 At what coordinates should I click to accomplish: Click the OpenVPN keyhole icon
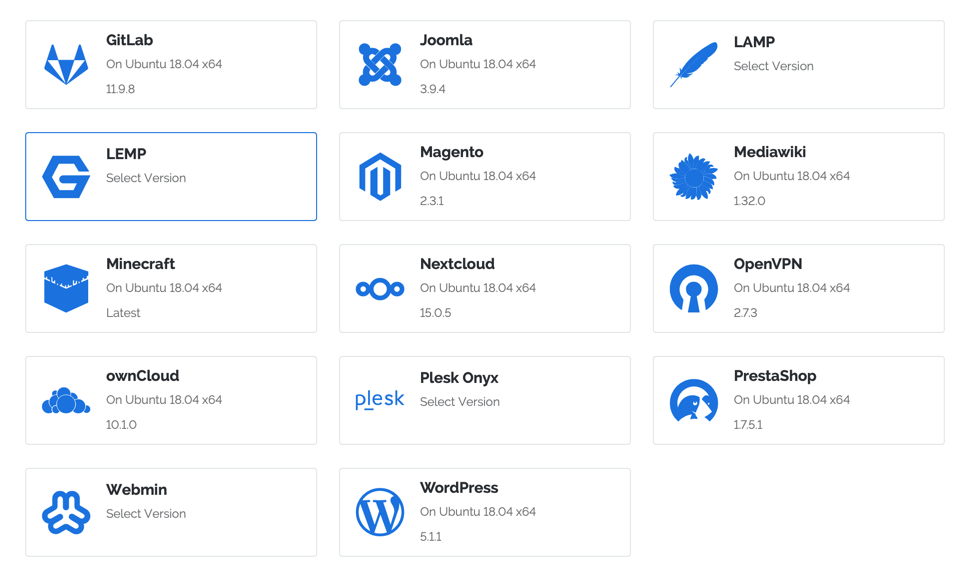click(693, 288)
